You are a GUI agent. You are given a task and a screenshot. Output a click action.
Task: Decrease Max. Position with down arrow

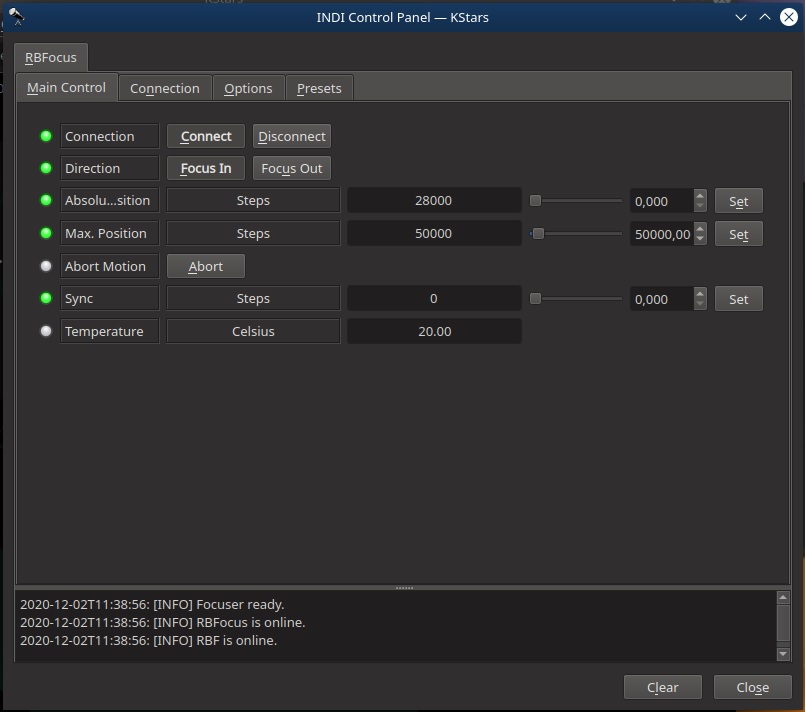pyautogui.click(x=700, y=239)
